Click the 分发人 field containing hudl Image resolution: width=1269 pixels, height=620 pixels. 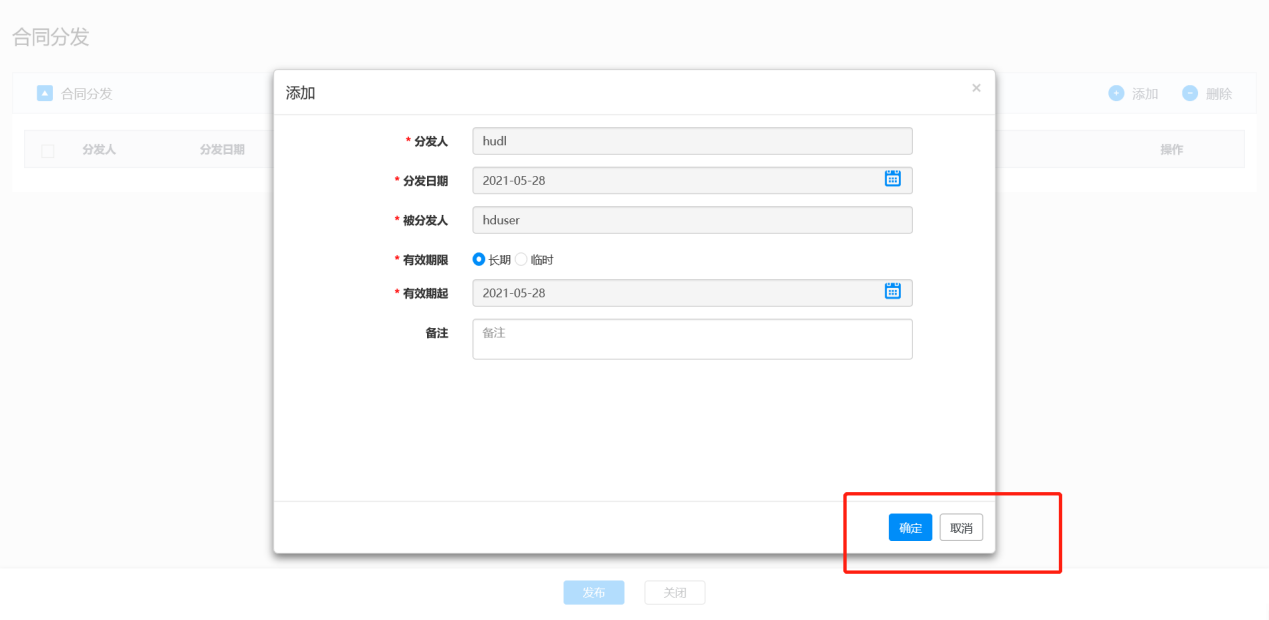pos(691,141)
